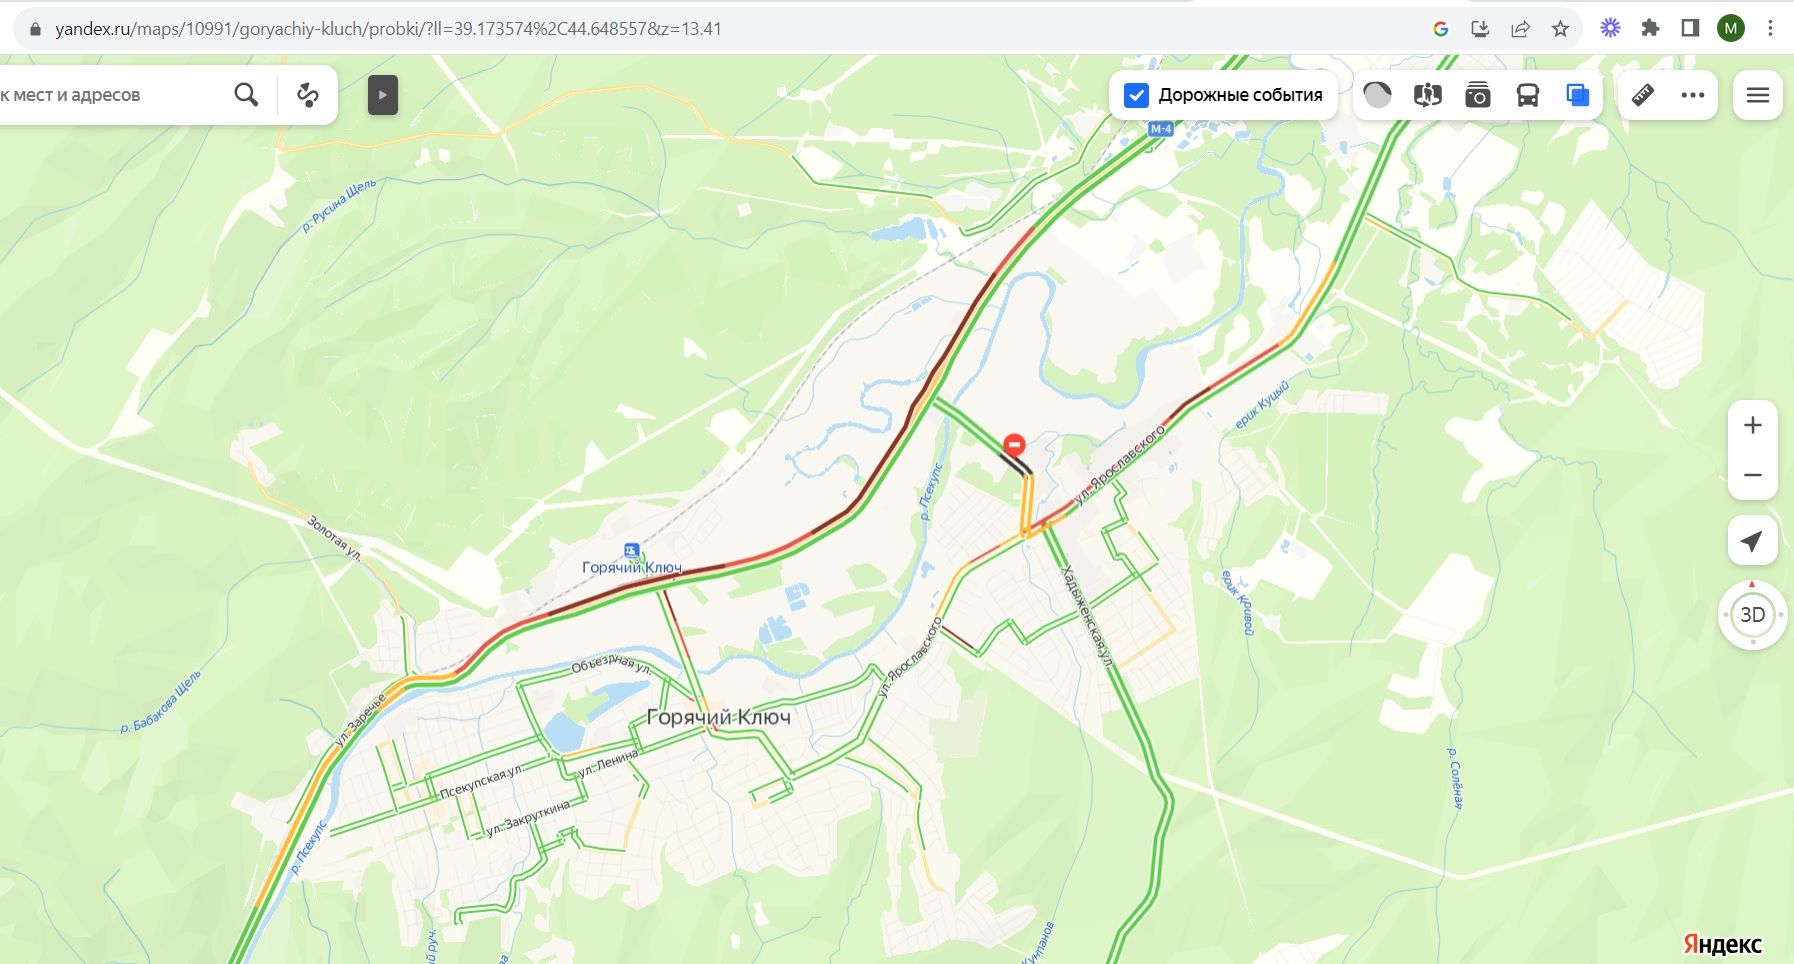This screenshot has height=964, width=1794.
Task: Zoom in with the plus button
Action: tap(1752, 425)
